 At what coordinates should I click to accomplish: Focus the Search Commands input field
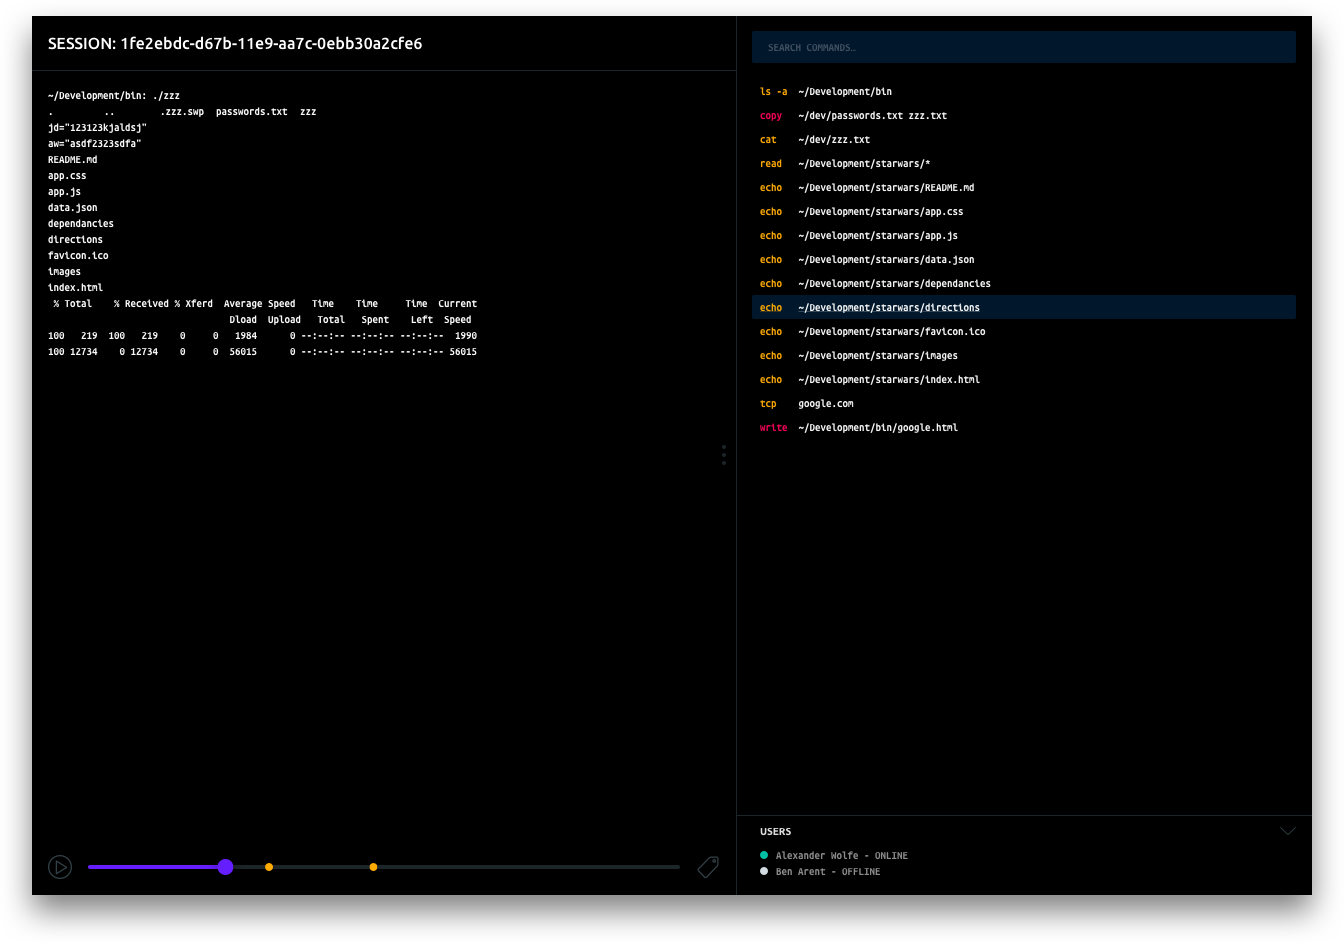[x=1023, y=47]
